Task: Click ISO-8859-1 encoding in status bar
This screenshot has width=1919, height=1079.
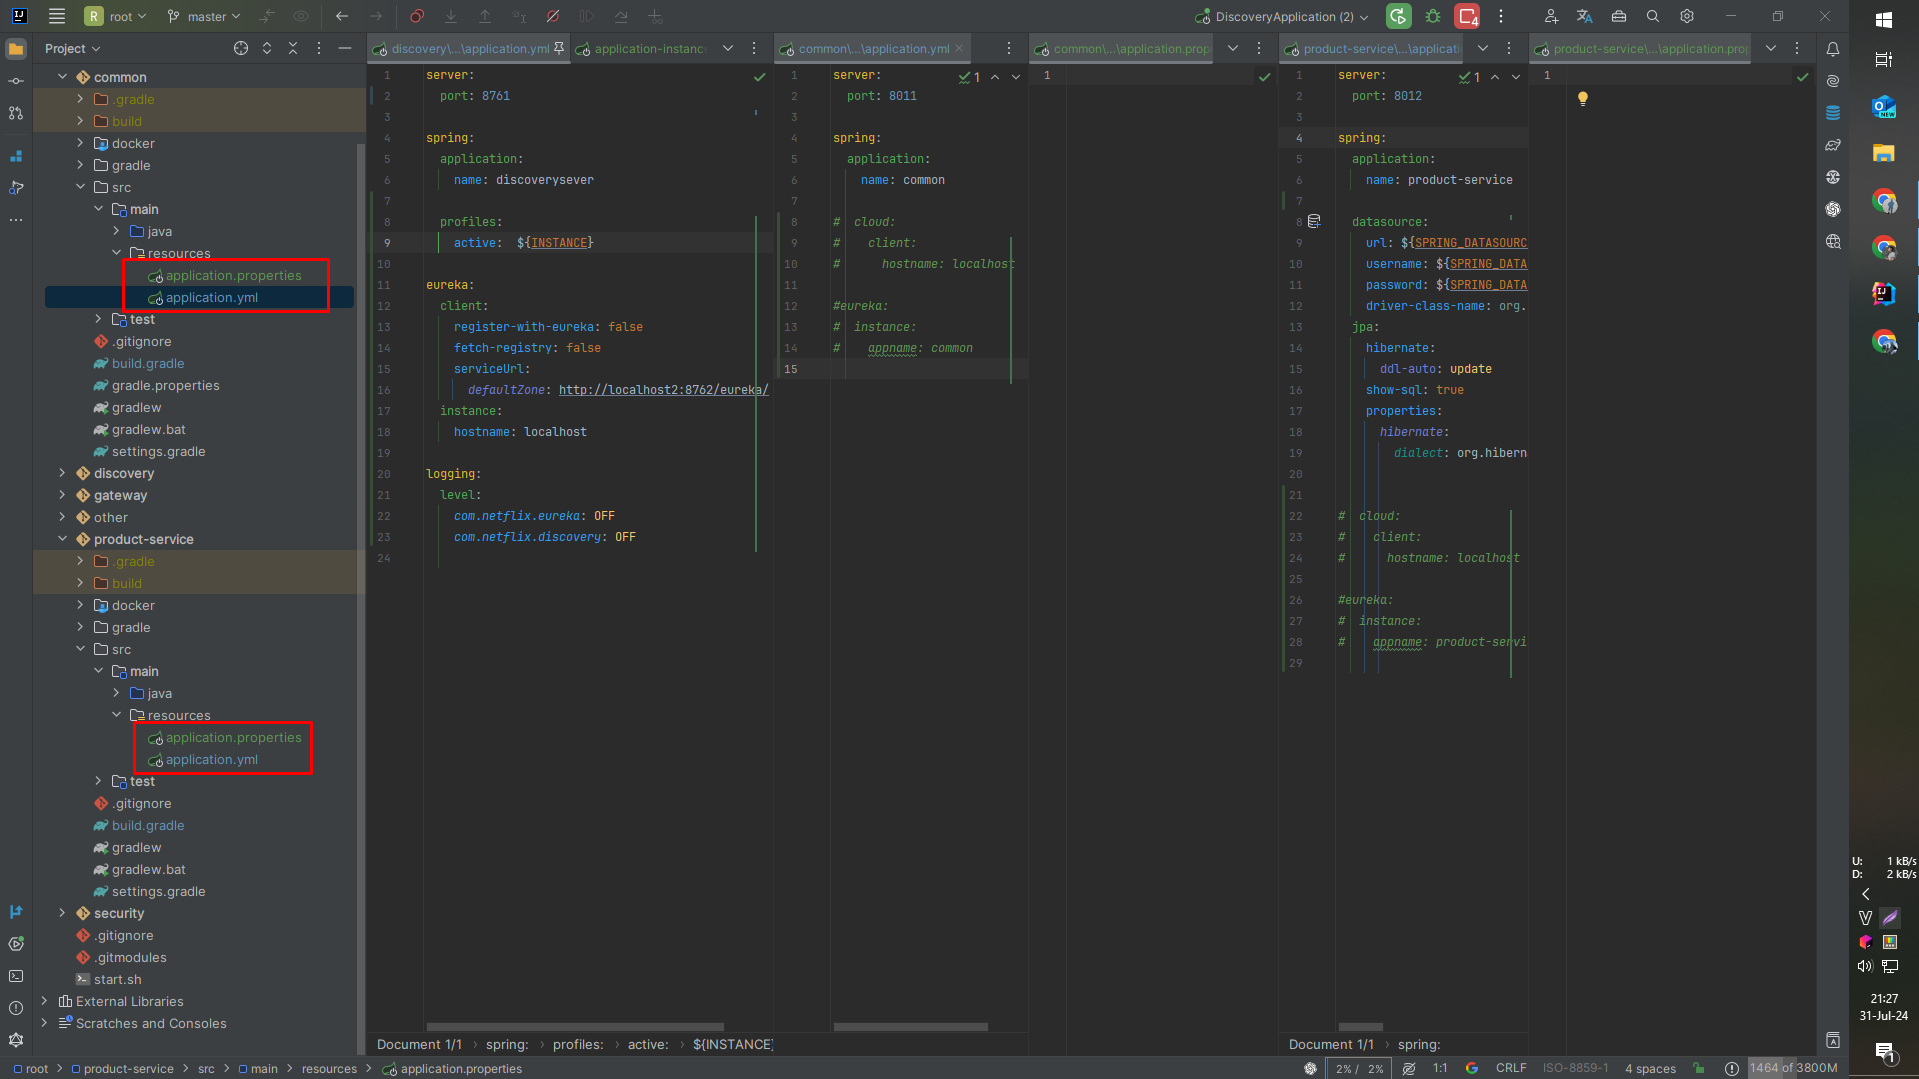Action: tap(1575, 1068)
